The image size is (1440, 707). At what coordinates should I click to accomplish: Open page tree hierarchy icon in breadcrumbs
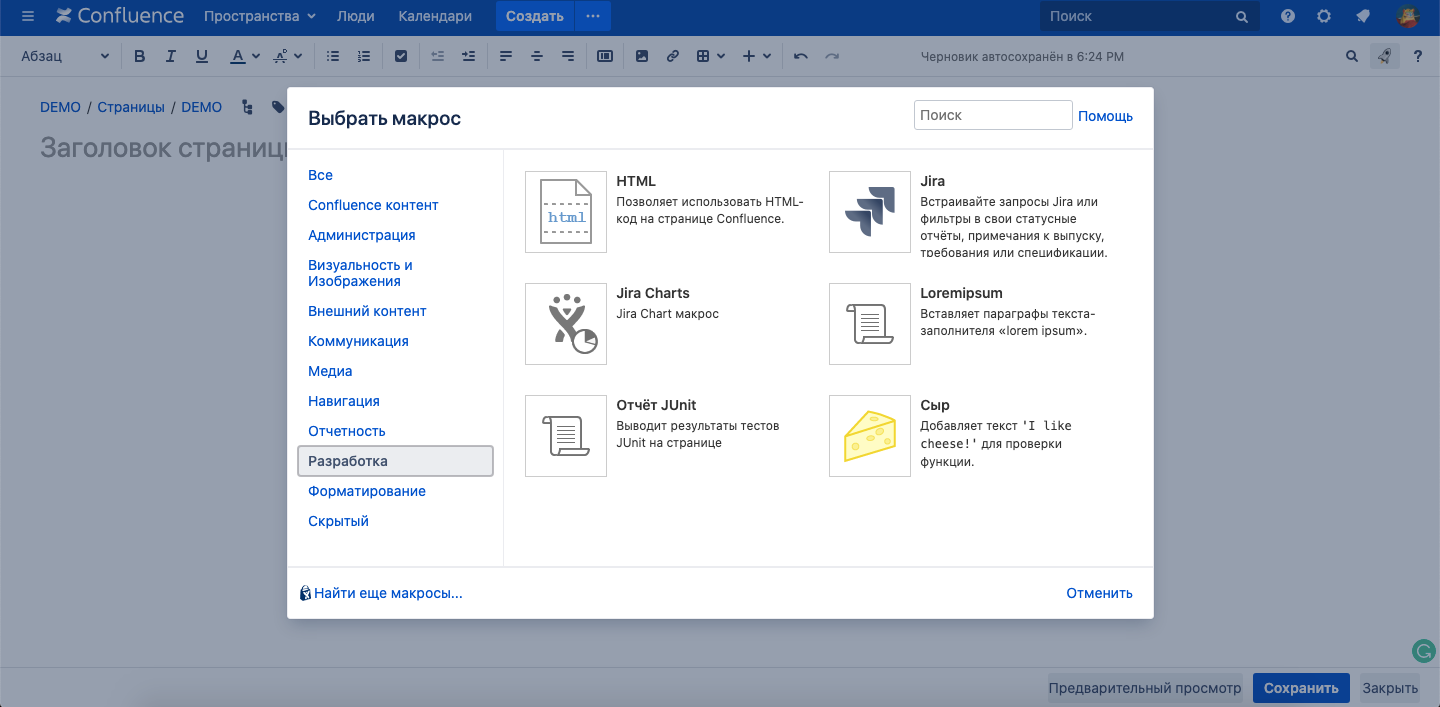point(247,107)
